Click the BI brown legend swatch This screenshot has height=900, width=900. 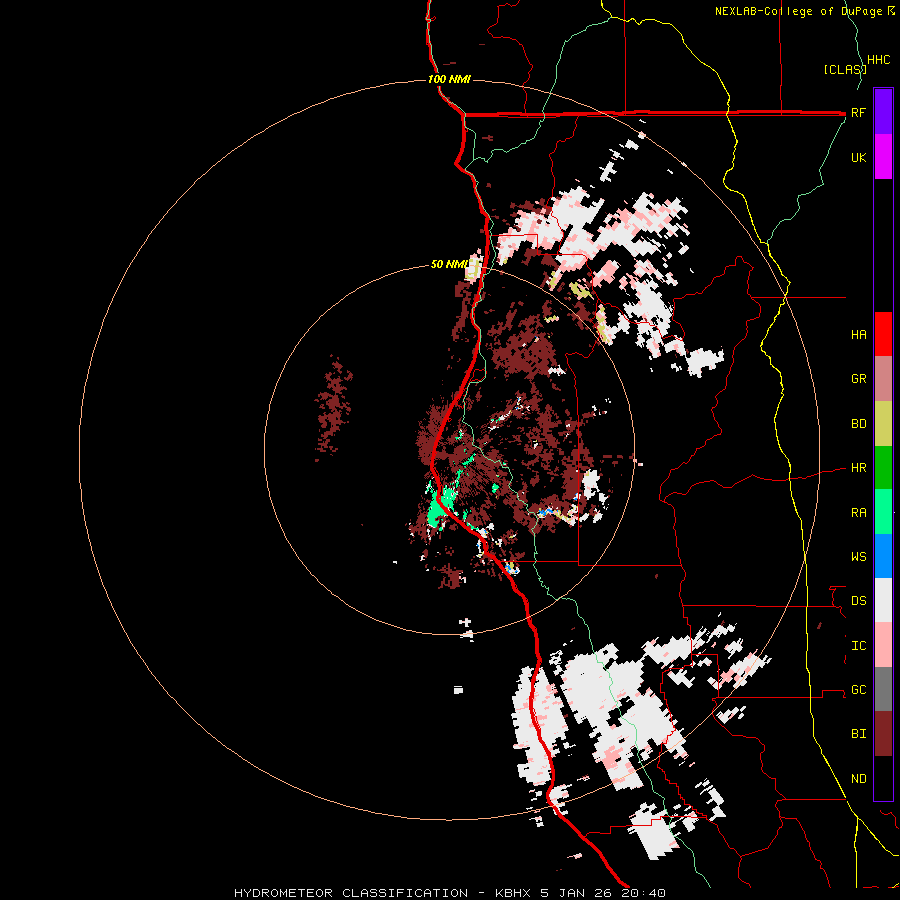coord(883,734)
